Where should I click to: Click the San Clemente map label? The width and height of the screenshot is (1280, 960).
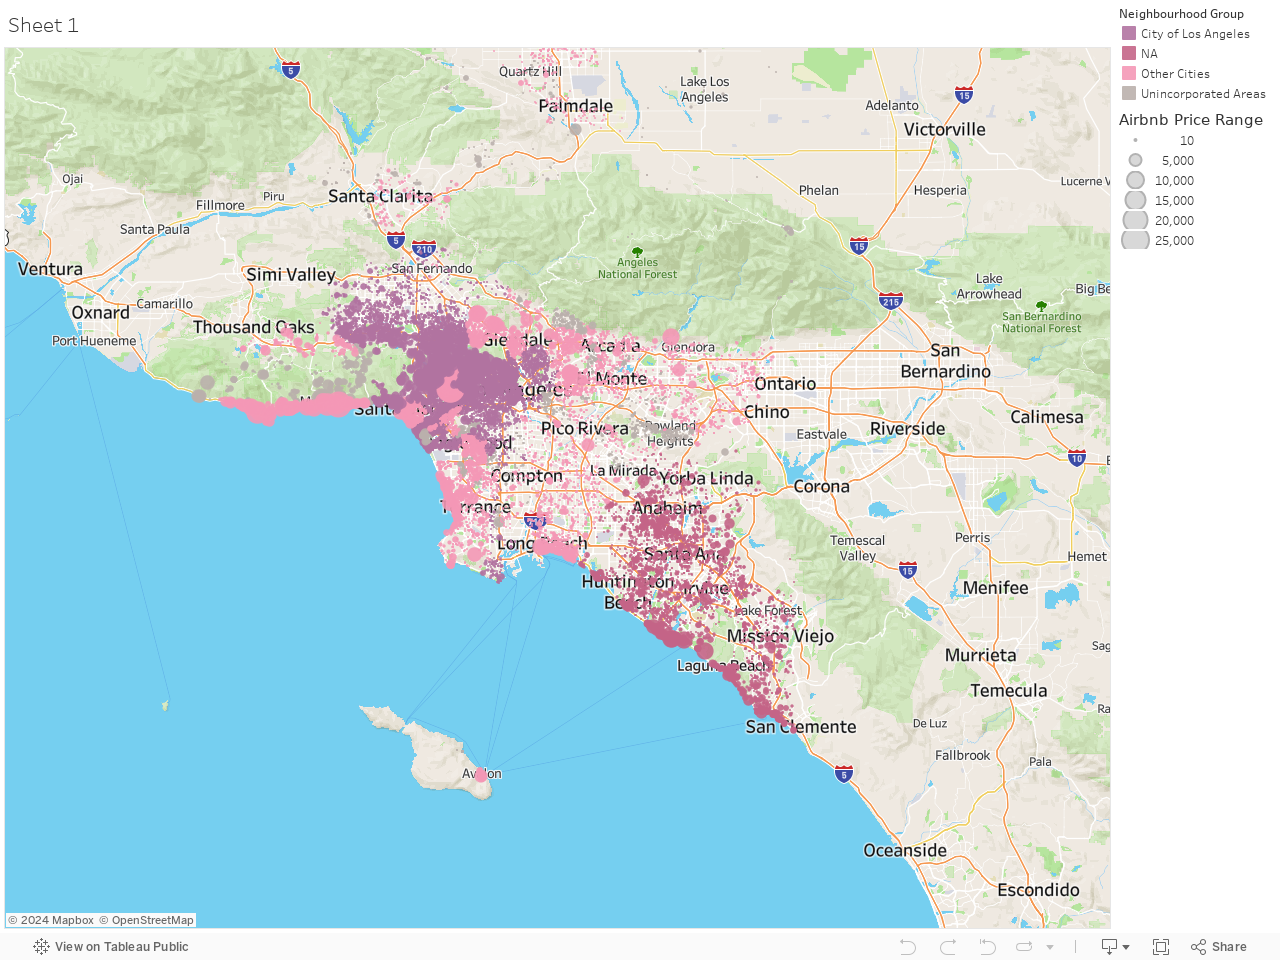[800, 727]
